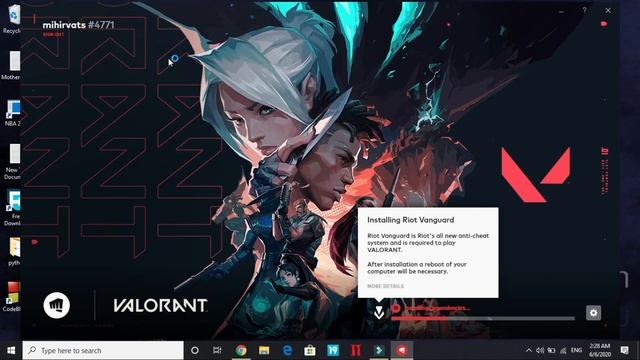Click the installation progress bar
This screenshot has width=640, height=360.
coord(483,318)
